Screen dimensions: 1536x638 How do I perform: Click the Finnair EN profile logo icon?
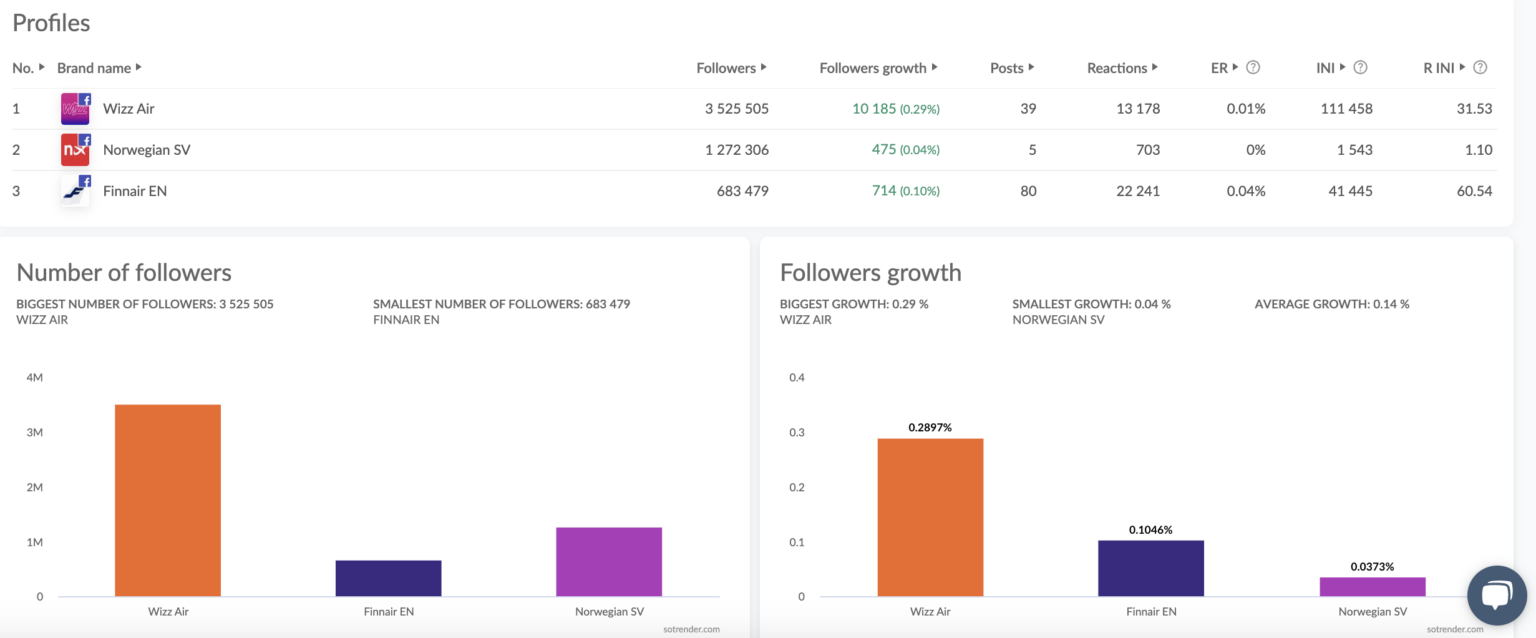click(x=75, y=191)
